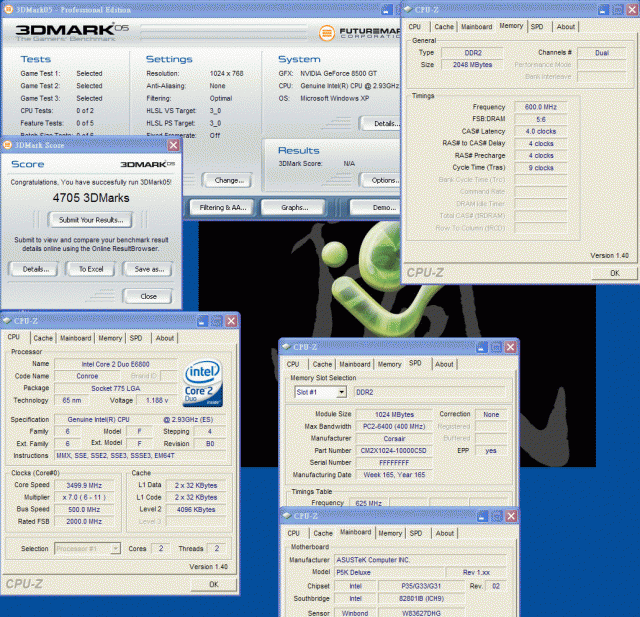The width and height of the screenshot is (640, 617).
Task: Close the CPU-Z SPD window
Action: tap(511, 347)
